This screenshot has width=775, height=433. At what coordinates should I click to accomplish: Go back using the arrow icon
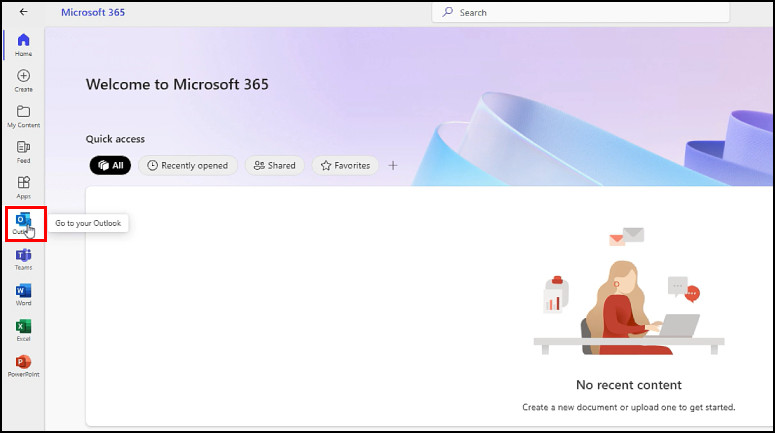[x=23, y=12]
